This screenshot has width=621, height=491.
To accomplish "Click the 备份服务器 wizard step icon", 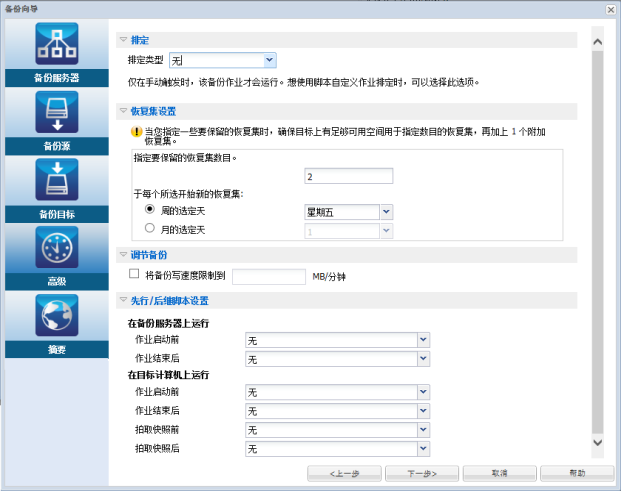I will 57,44.
